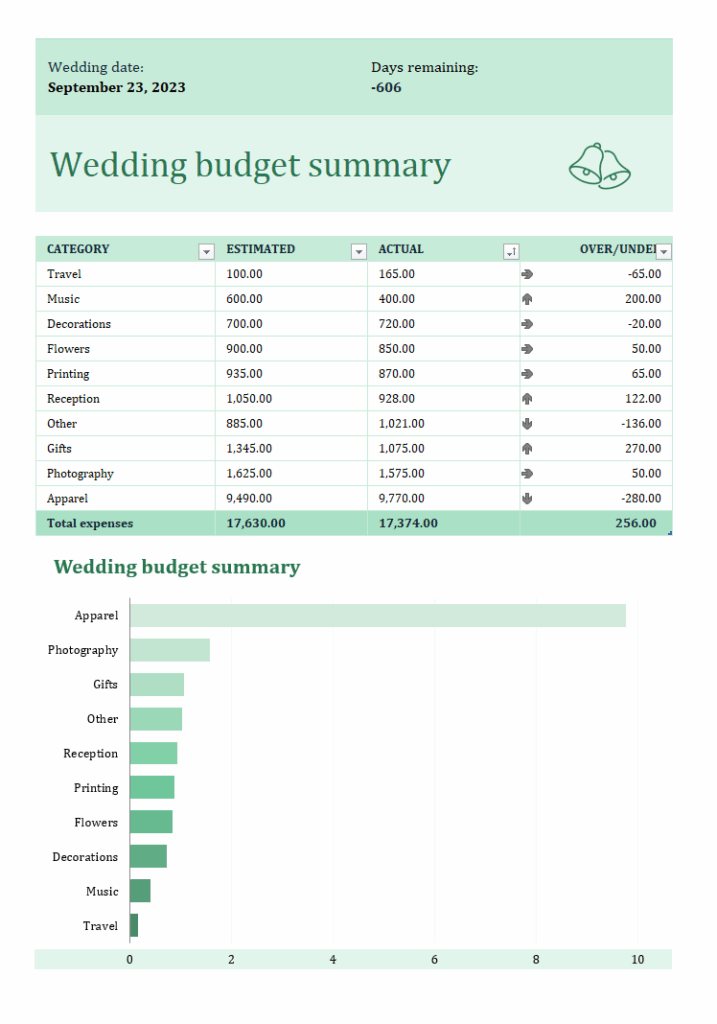
Task: Select the wedding date September 23, 2023 cell
Action: 116,87
